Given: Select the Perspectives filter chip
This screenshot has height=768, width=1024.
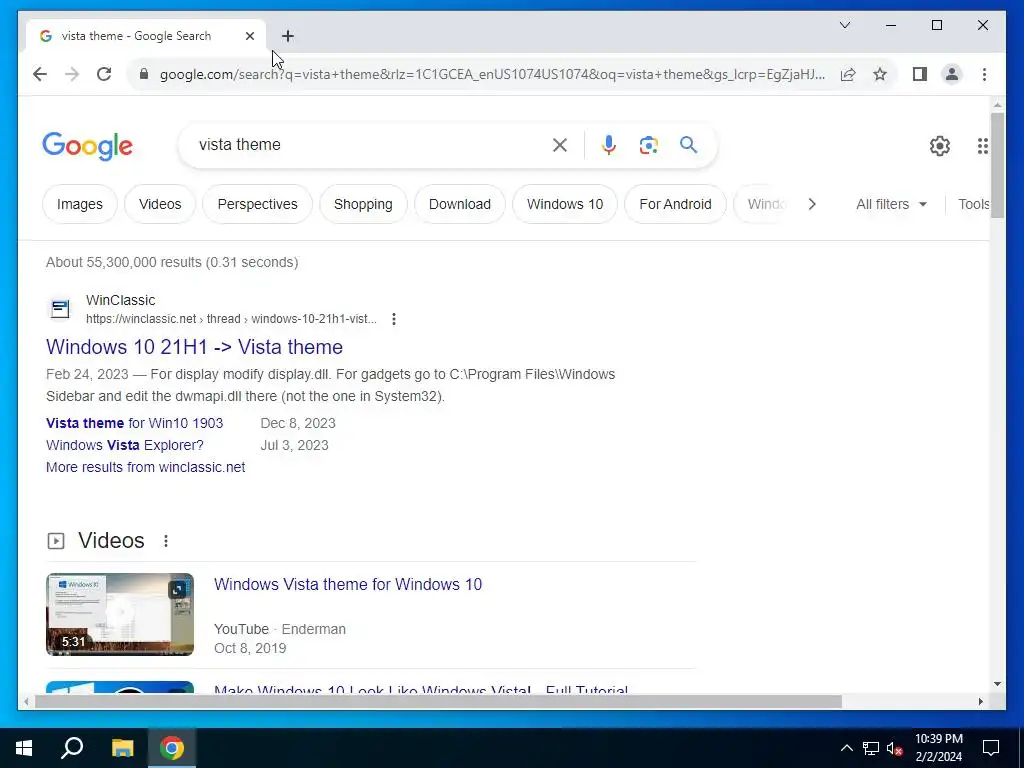Looking at the screenshot, I should pos(257,204).
